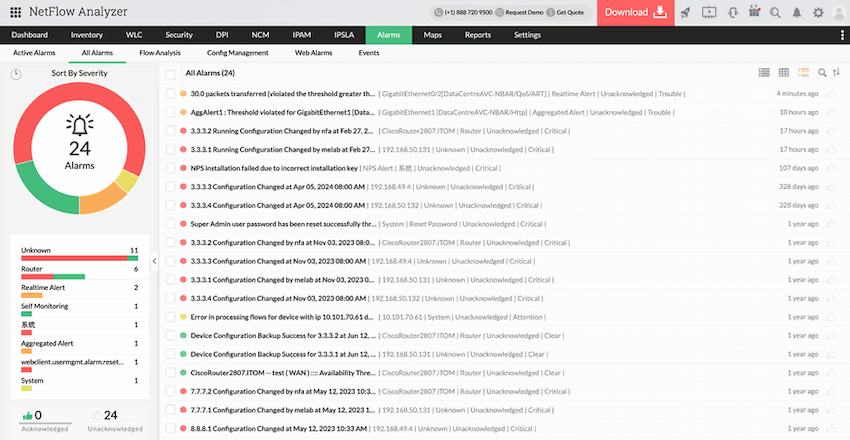The image size is (850, 440).
Task: Switch to table grid view icon
Action: click(784, 73)
